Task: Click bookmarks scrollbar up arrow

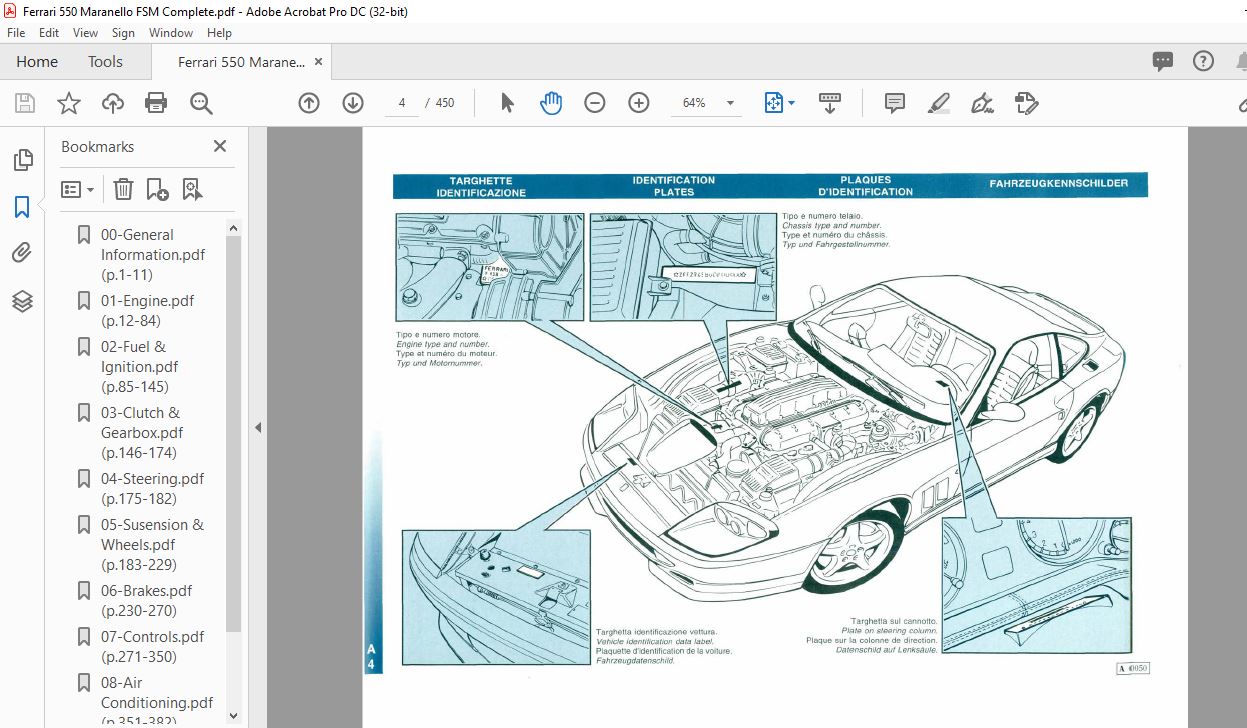Action: click(234, 229)
